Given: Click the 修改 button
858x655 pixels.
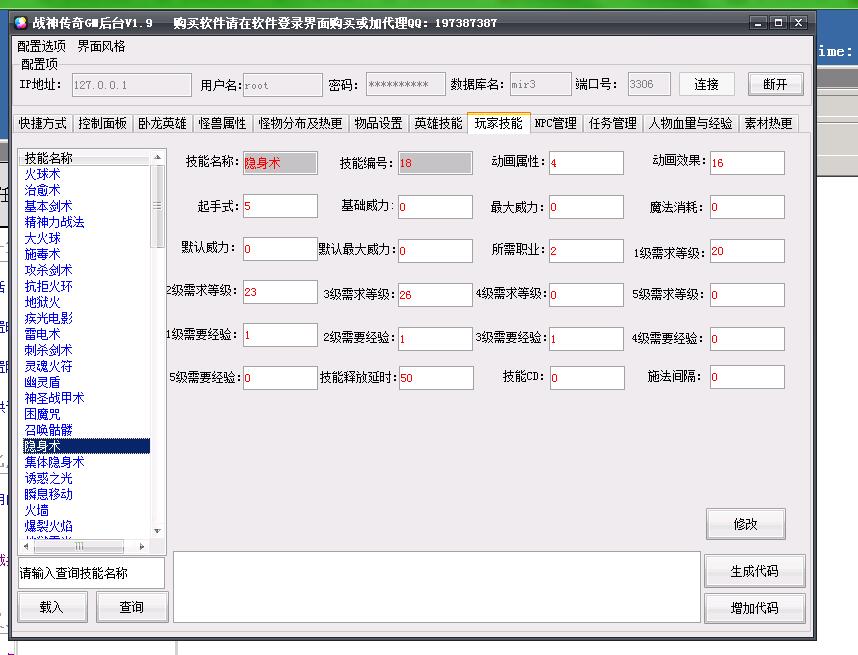Looking at the screenshot, I should point(745,524).
